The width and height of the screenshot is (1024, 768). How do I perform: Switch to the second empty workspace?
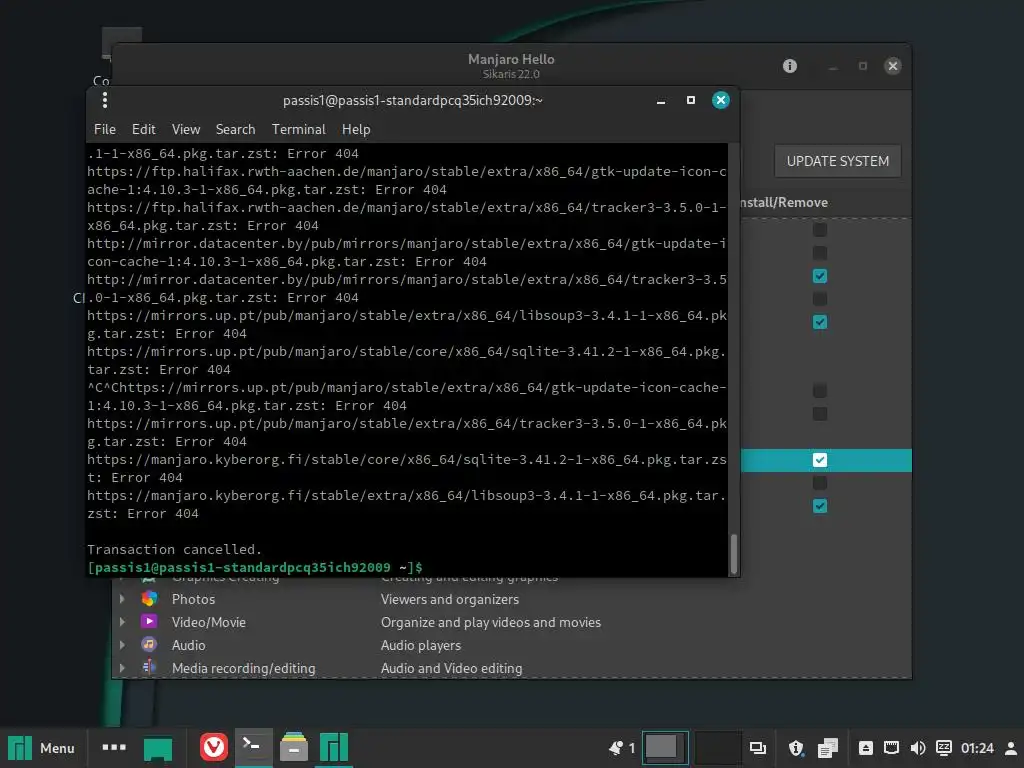tap(718, 748)
